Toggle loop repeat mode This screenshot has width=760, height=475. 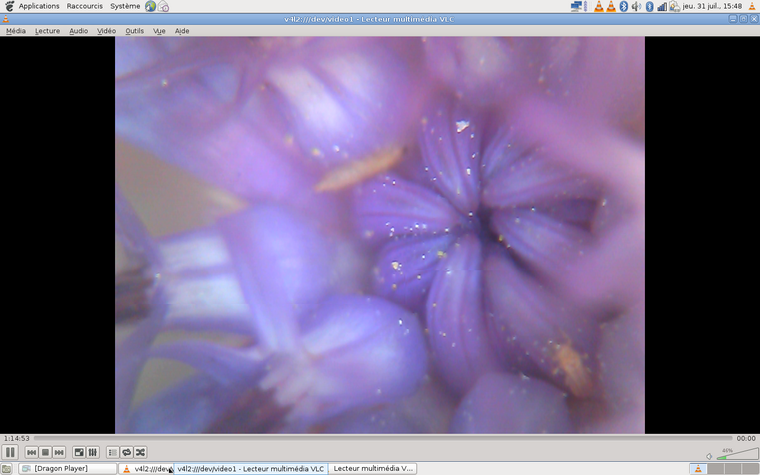pos(126,453)
